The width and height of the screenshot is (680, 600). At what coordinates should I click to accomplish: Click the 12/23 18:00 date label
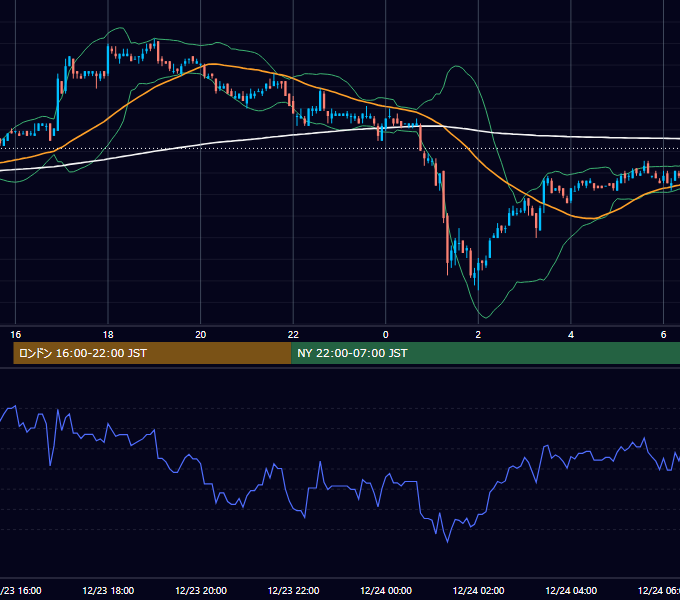click(x=108, y=590)
